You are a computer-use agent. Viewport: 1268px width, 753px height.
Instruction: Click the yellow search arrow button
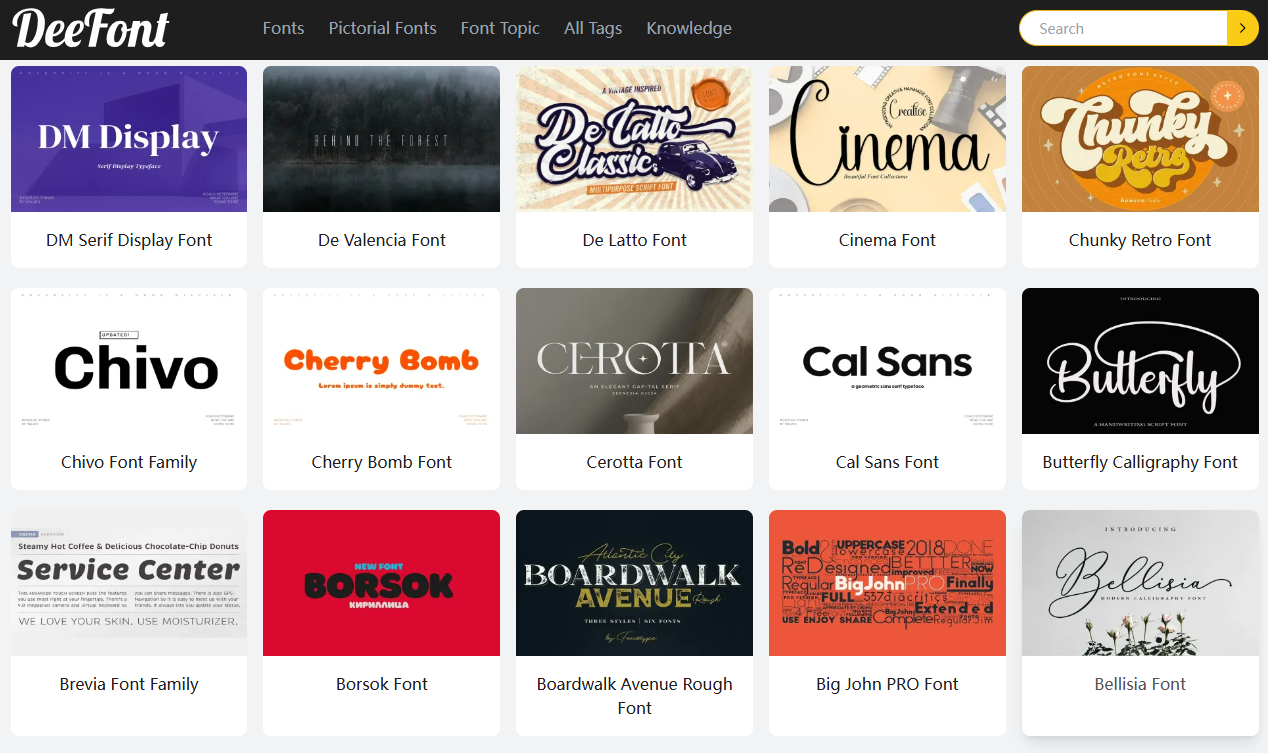coord(1242,29)
